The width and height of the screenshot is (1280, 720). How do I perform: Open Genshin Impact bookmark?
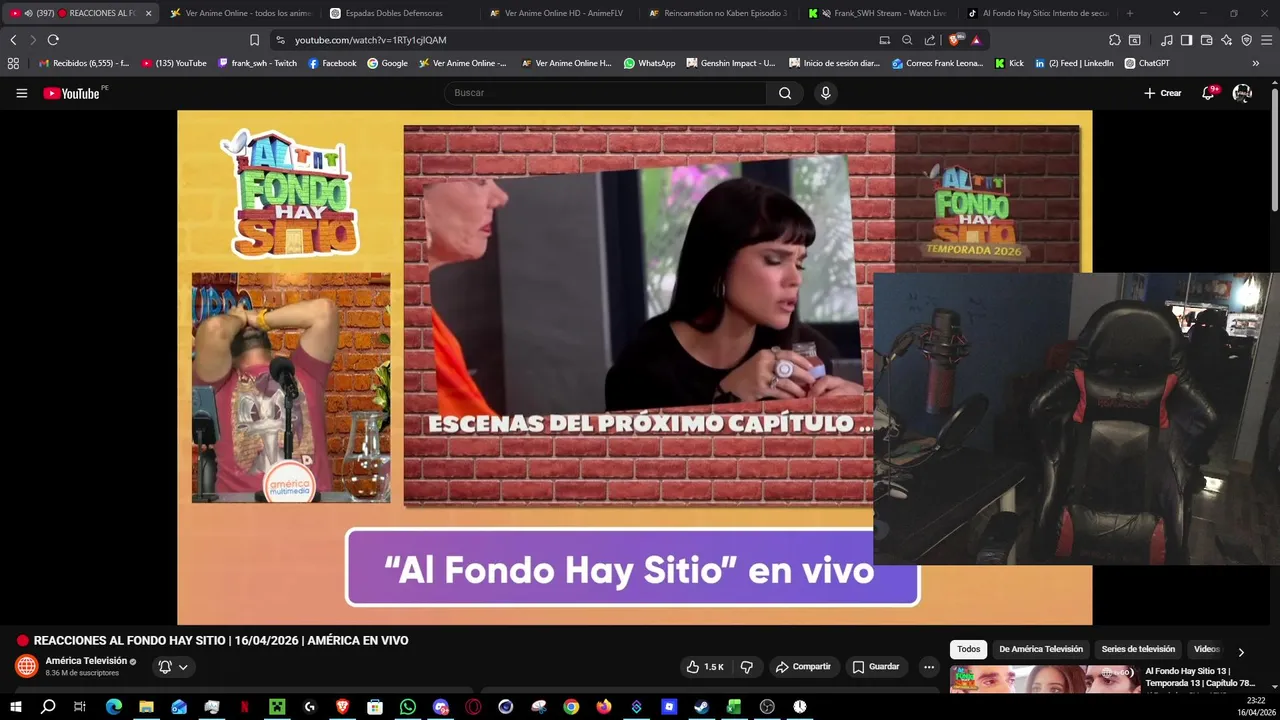[731, 63]
